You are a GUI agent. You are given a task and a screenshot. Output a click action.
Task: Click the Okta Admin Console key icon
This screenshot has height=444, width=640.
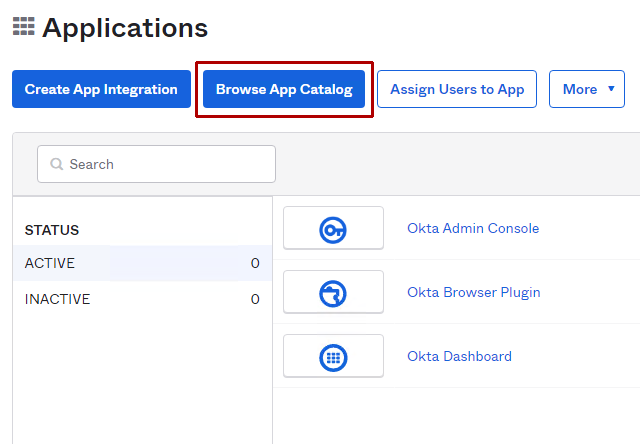333,229
